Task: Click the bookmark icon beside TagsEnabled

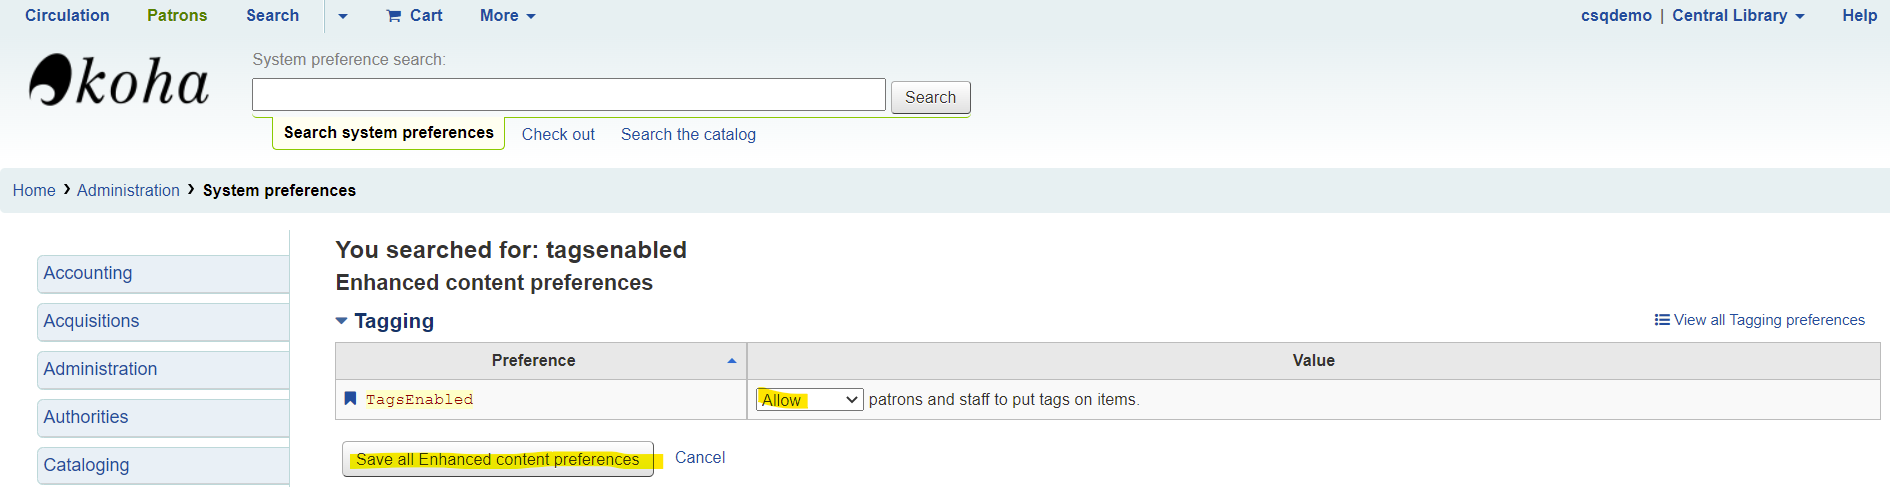Action: (x=350, y=399)
